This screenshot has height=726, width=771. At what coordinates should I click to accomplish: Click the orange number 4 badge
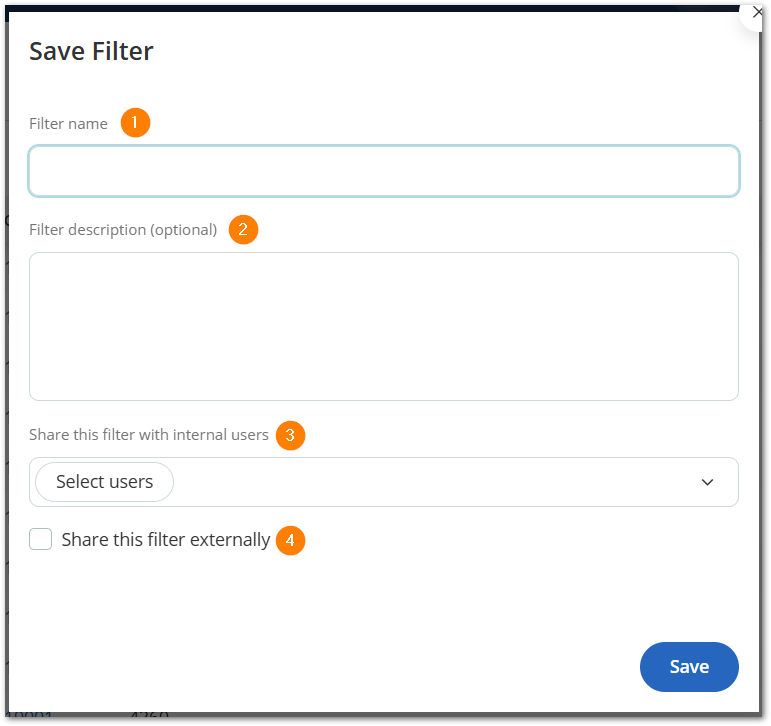click(x=290, y=540)
